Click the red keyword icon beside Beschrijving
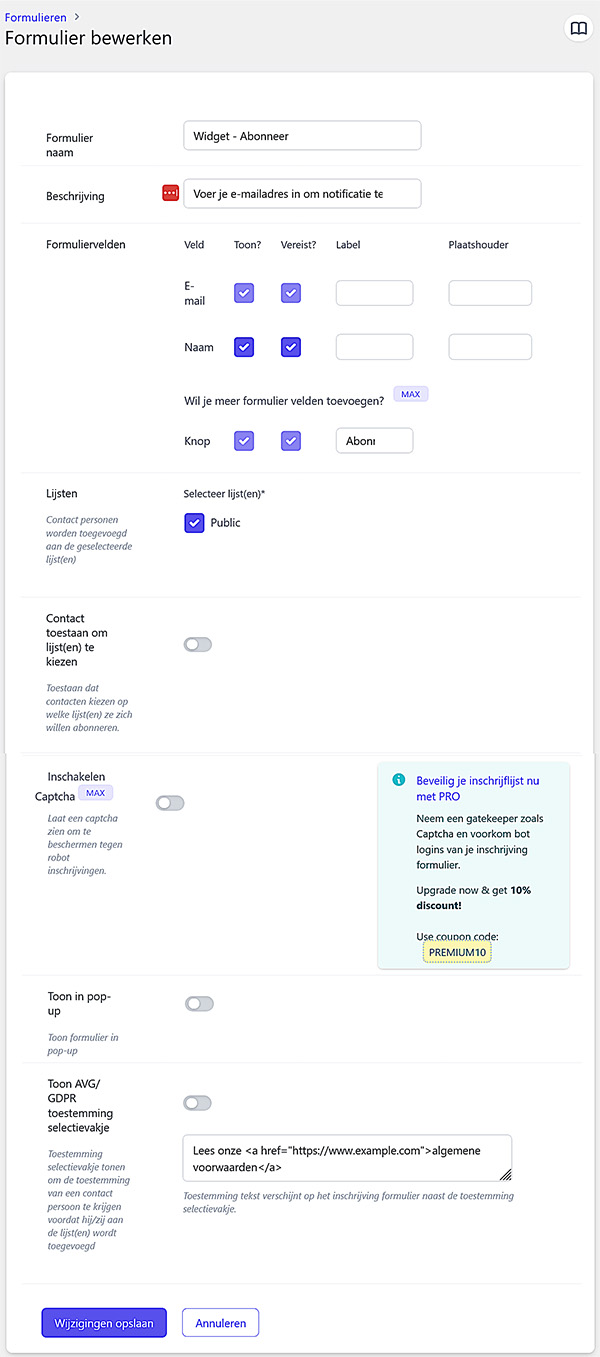The width and height of the screenshot is (600, 1357). click(x=170, y=193)
